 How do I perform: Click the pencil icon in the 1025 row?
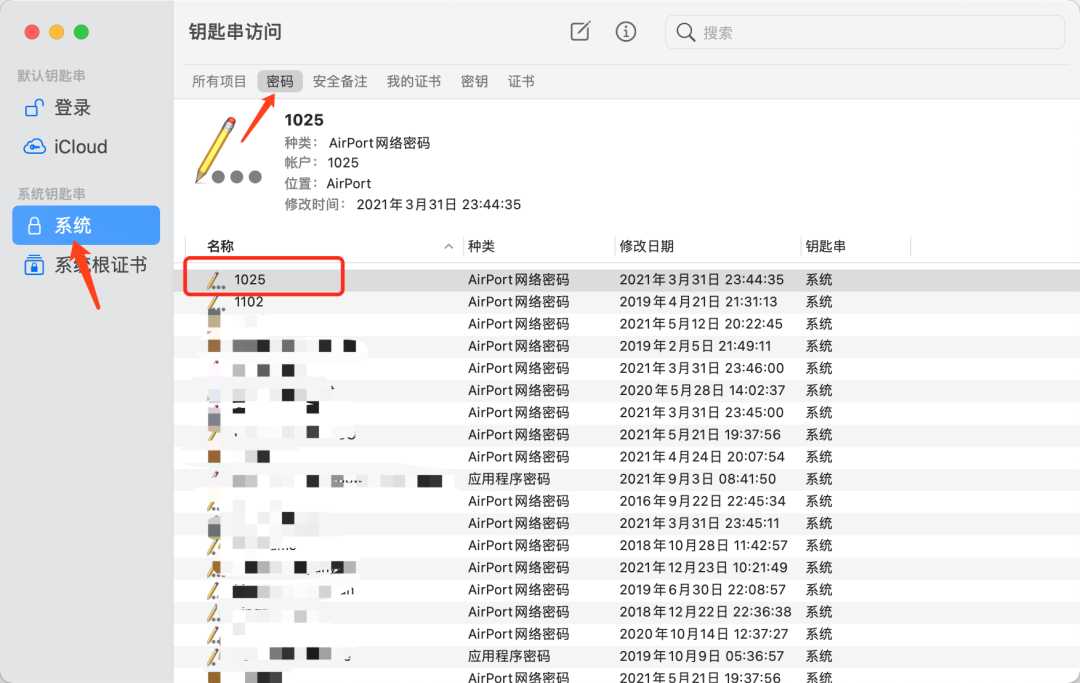pyautogui.click(x=216, y=280)
